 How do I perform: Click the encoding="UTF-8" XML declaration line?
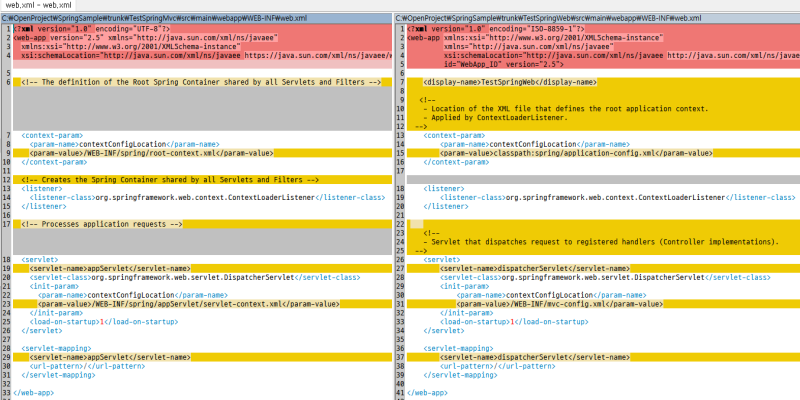click(202, 29)
